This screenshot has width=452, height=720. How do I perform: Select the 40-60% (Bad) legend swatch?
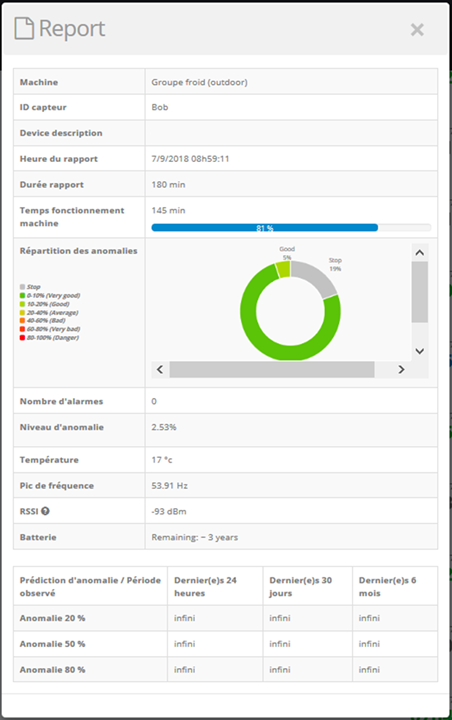(22, 321)
